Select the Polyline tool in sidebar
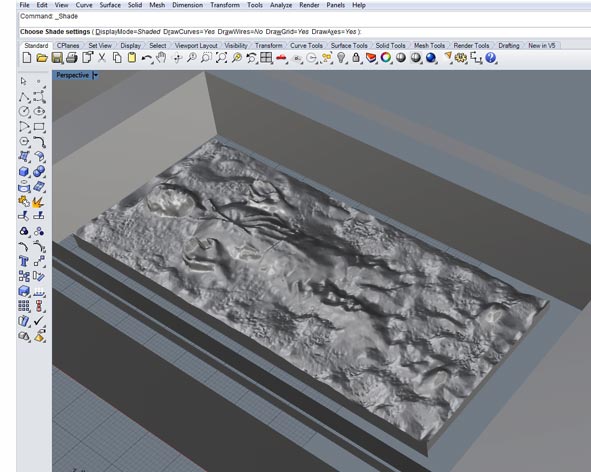This screenshot has width=591, height=472. pos(24,97)
